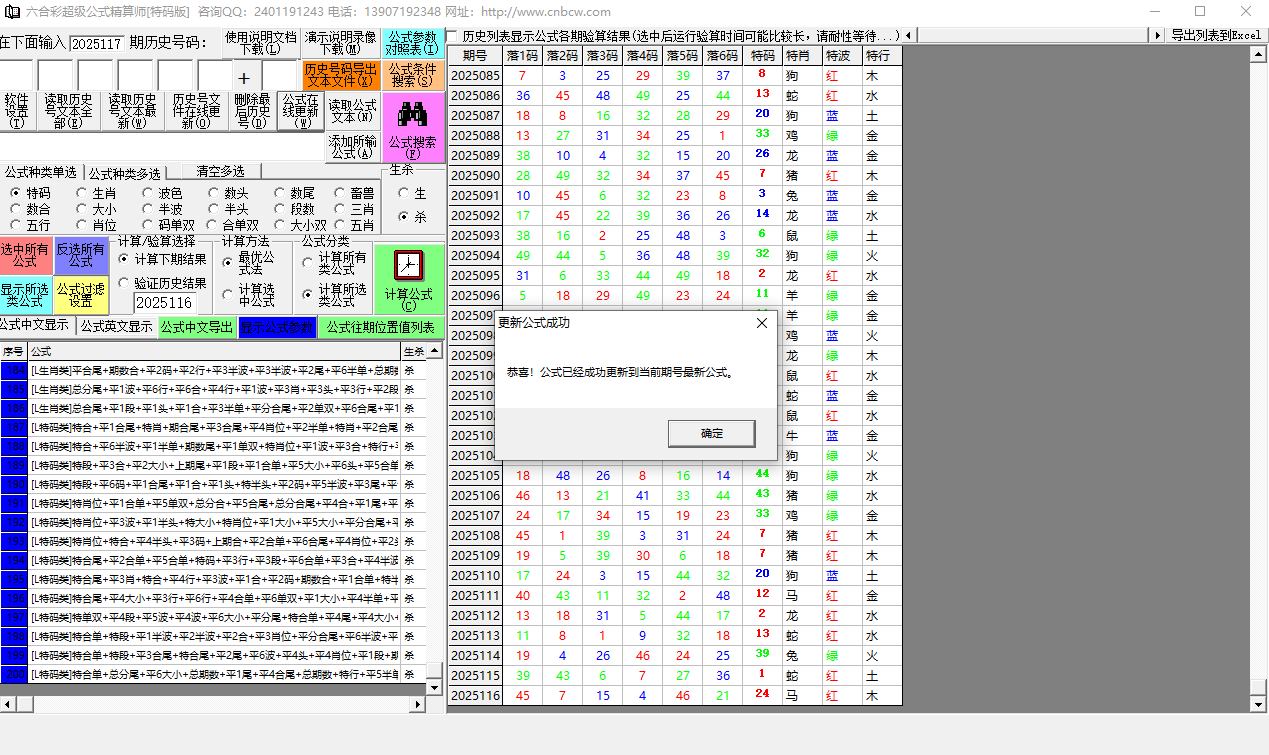Viewport: 1269px width, 755px height.
Task: Switch to the 公式种类多选 tab
Action: pyautogui.click(x=124, y=173)
